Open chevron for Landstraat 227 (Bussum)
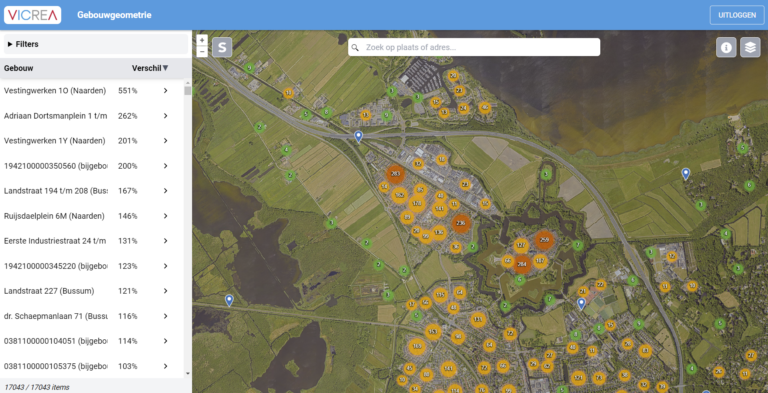Viewport: 768px width, 393px height. 166,291
